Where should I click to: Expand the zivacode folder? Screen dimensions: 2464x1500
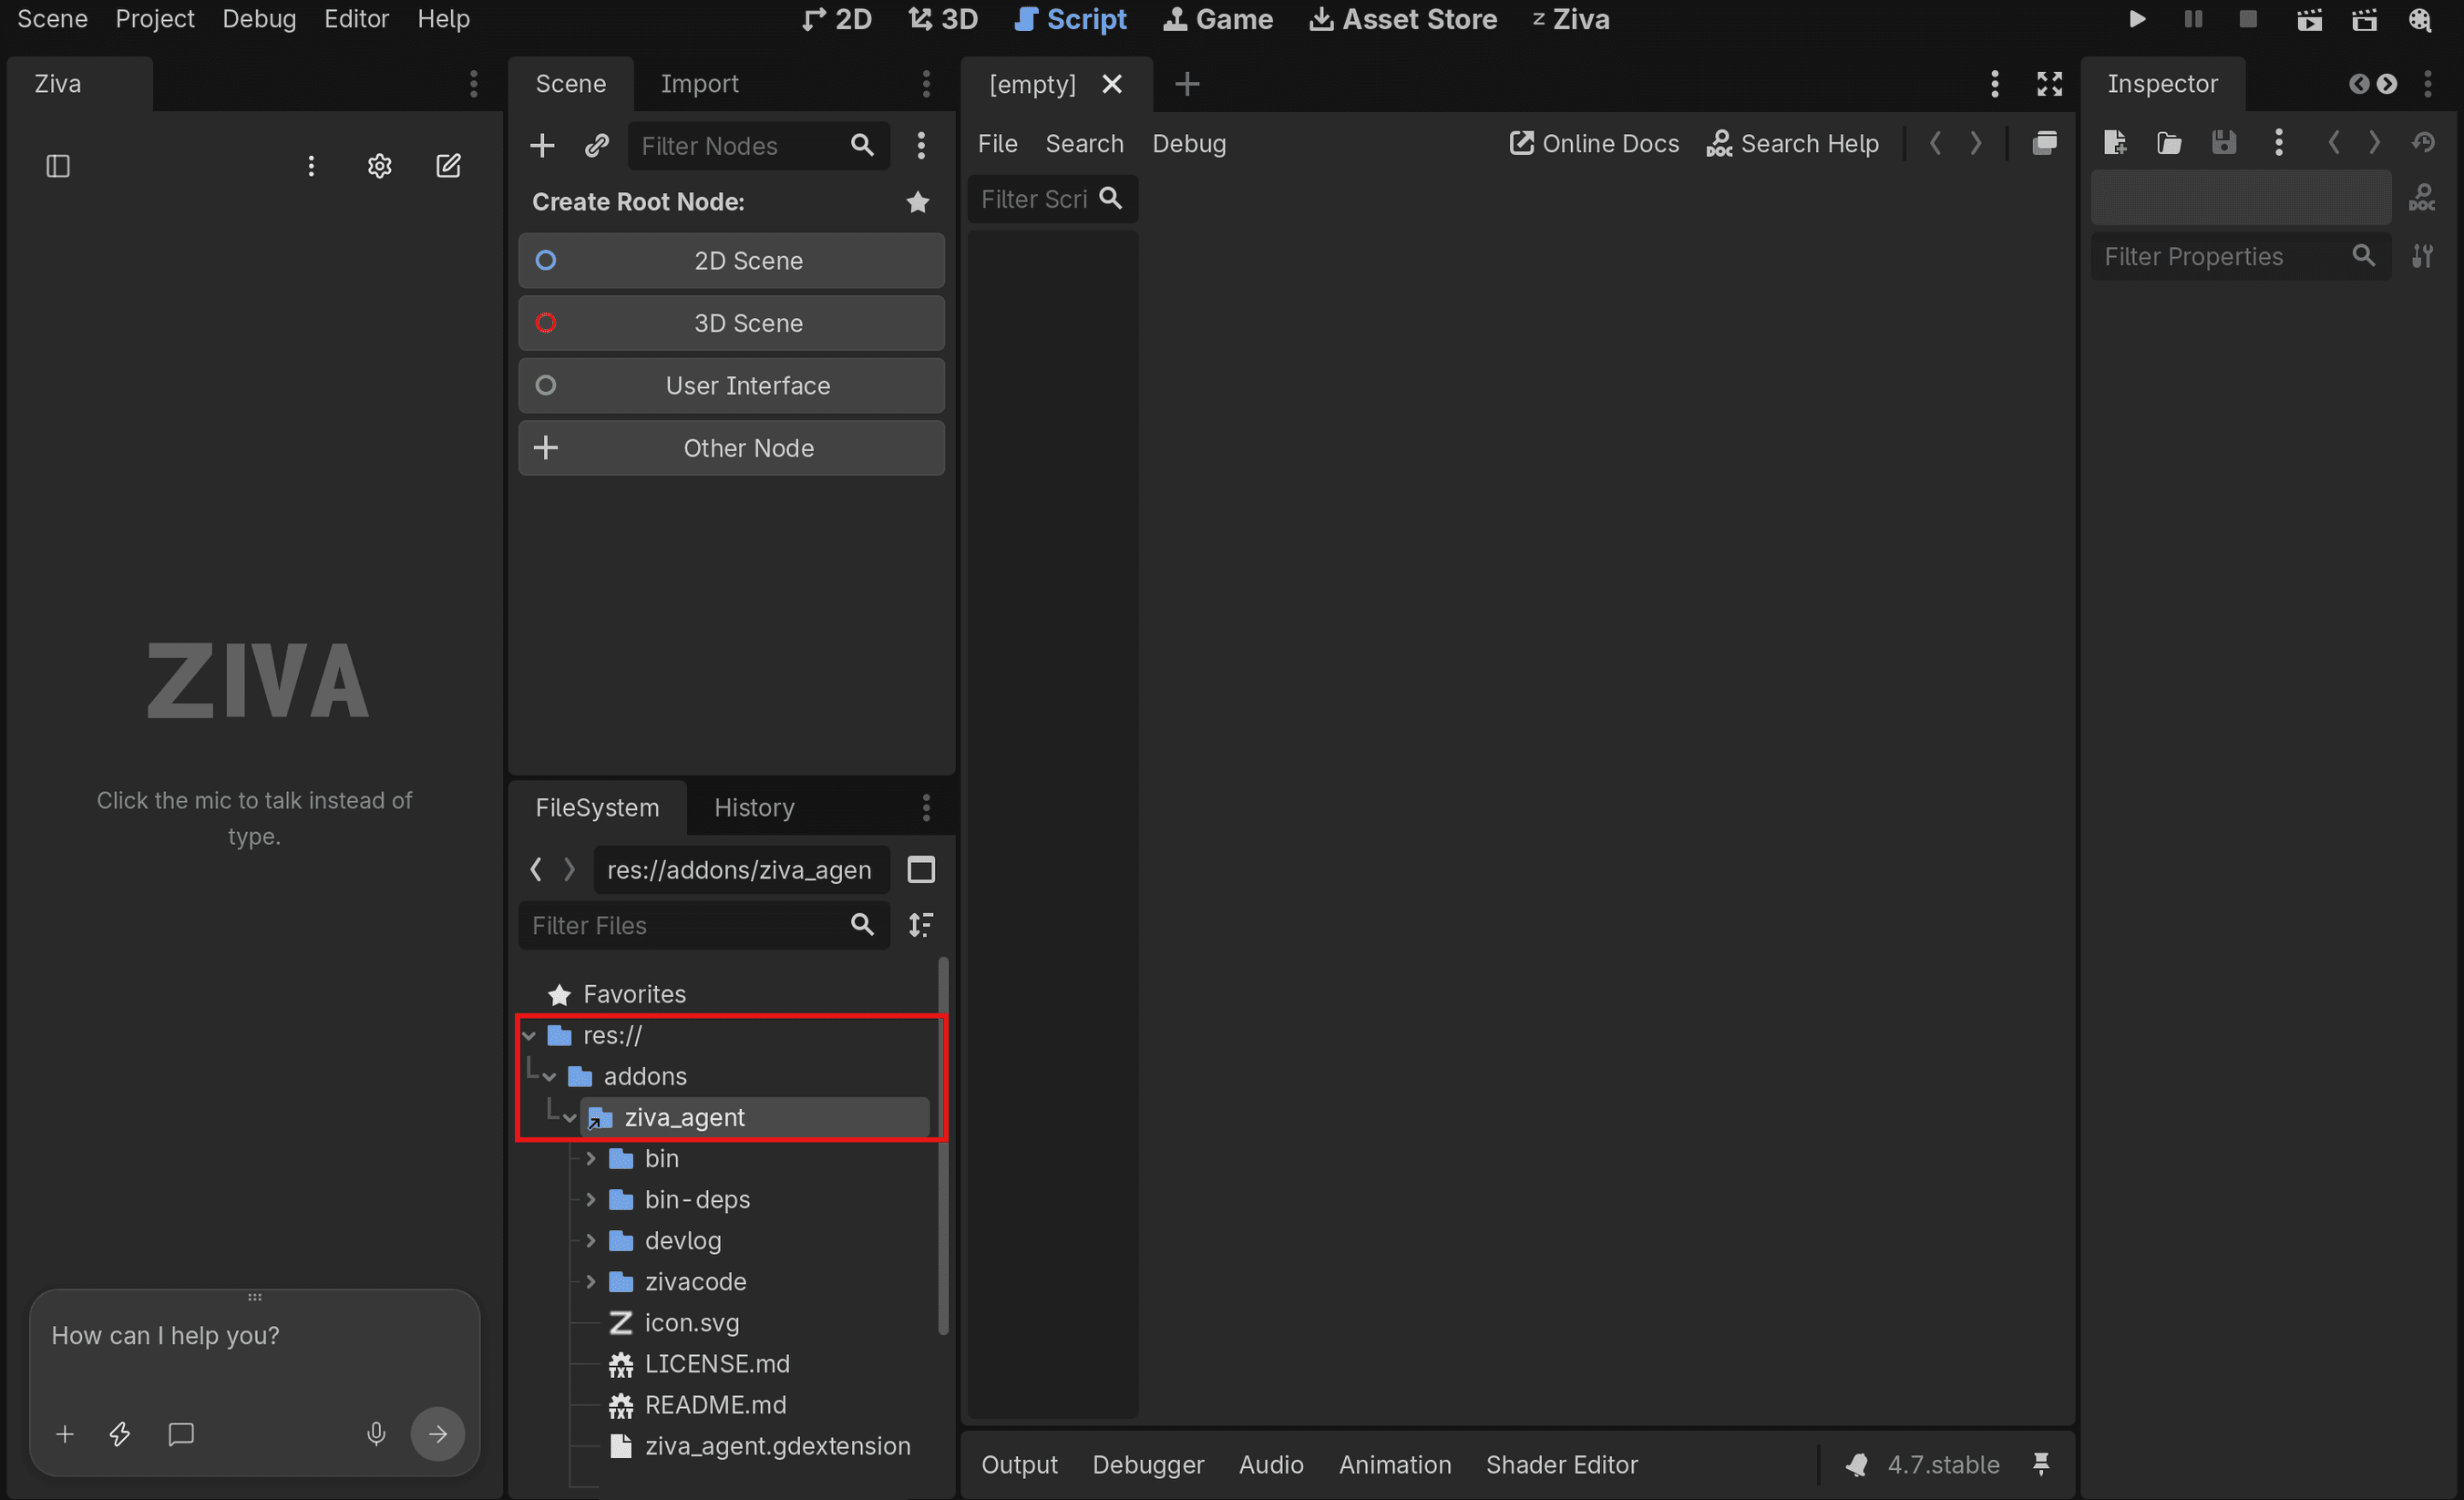[591, 1282]
